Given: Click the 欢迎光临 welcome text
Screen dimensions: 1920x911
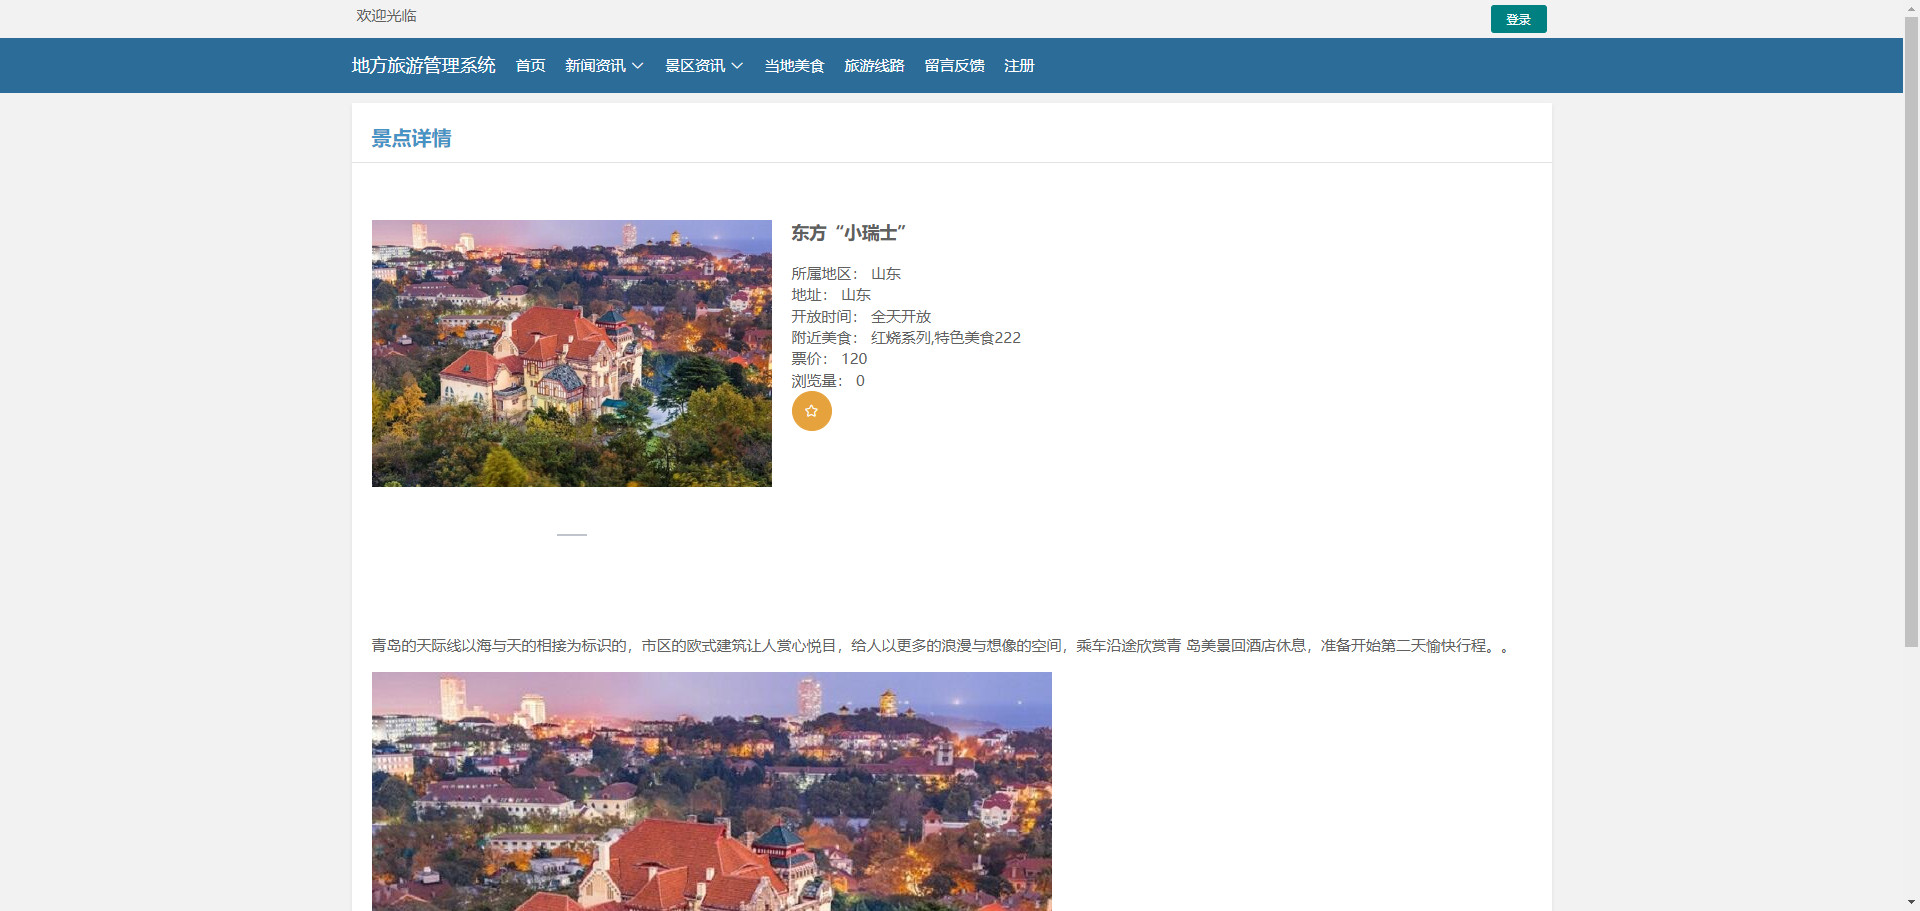Looking at the screenshot, I should (x=386, y=16).
